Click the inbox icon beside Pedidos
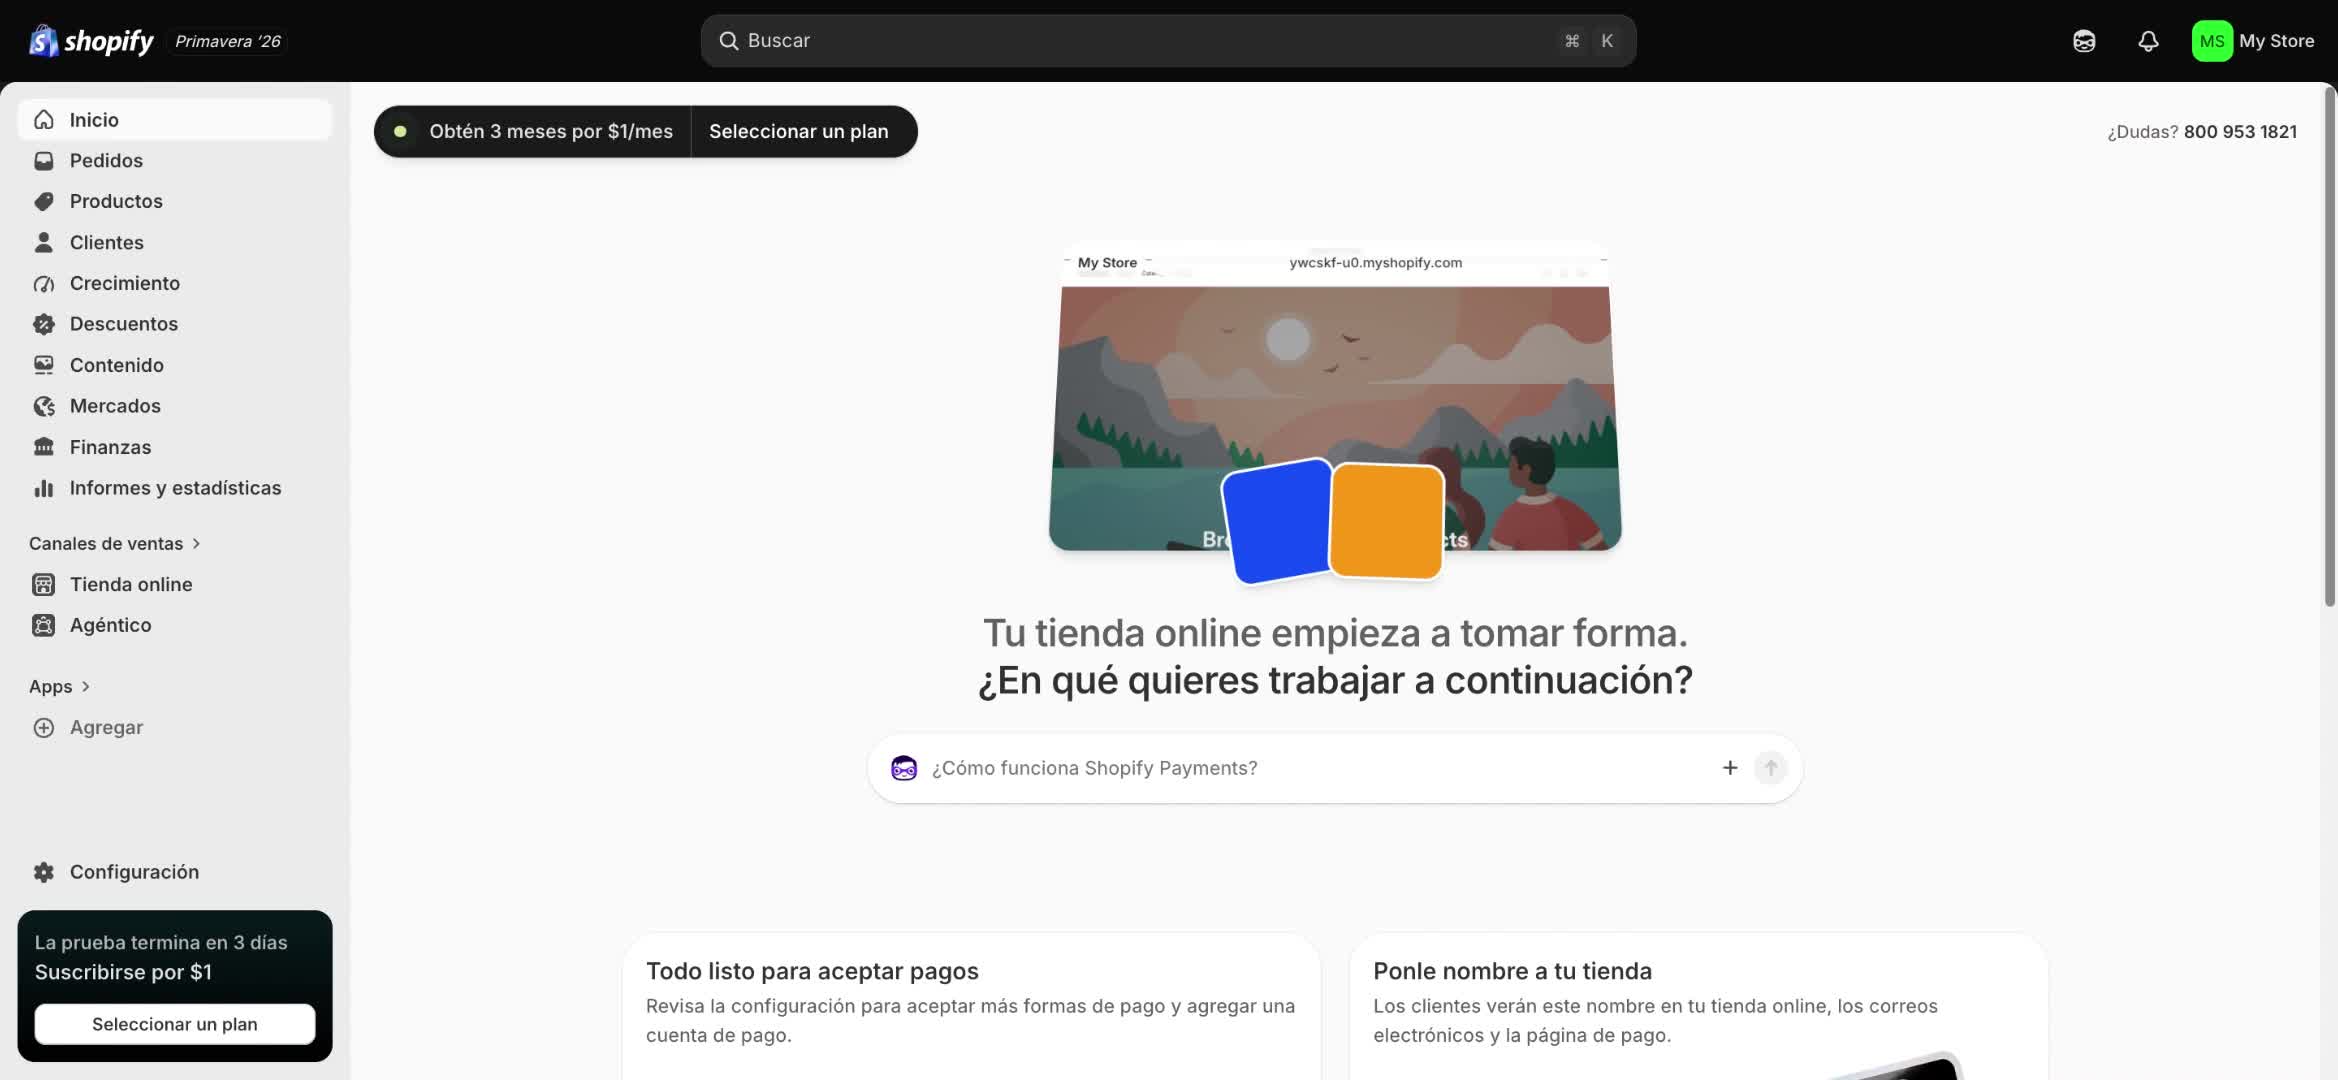 point(44,161)
